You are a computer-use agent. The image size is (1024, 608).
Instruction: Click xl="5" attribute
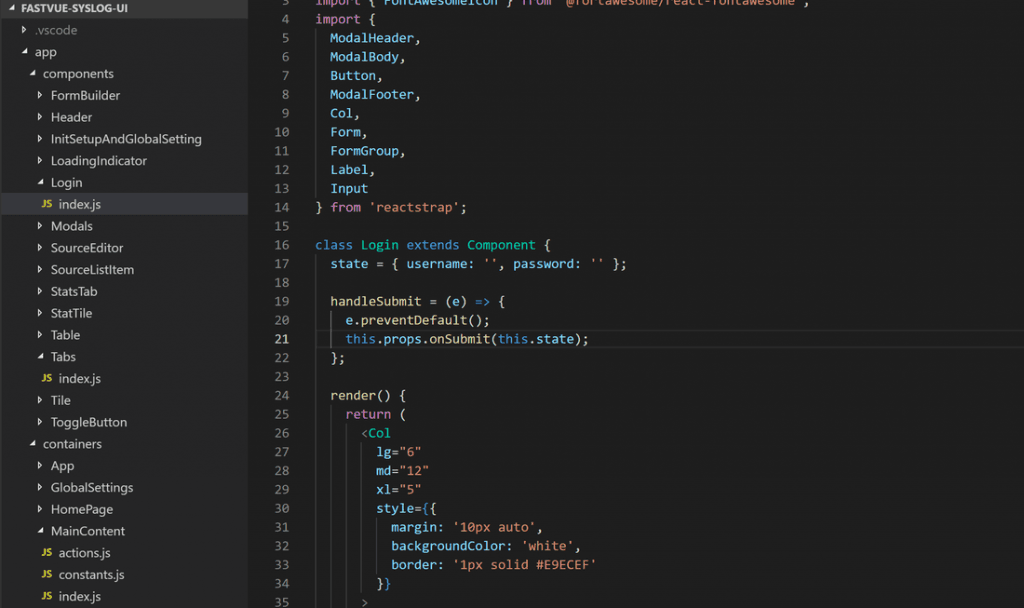coord(398,489)
